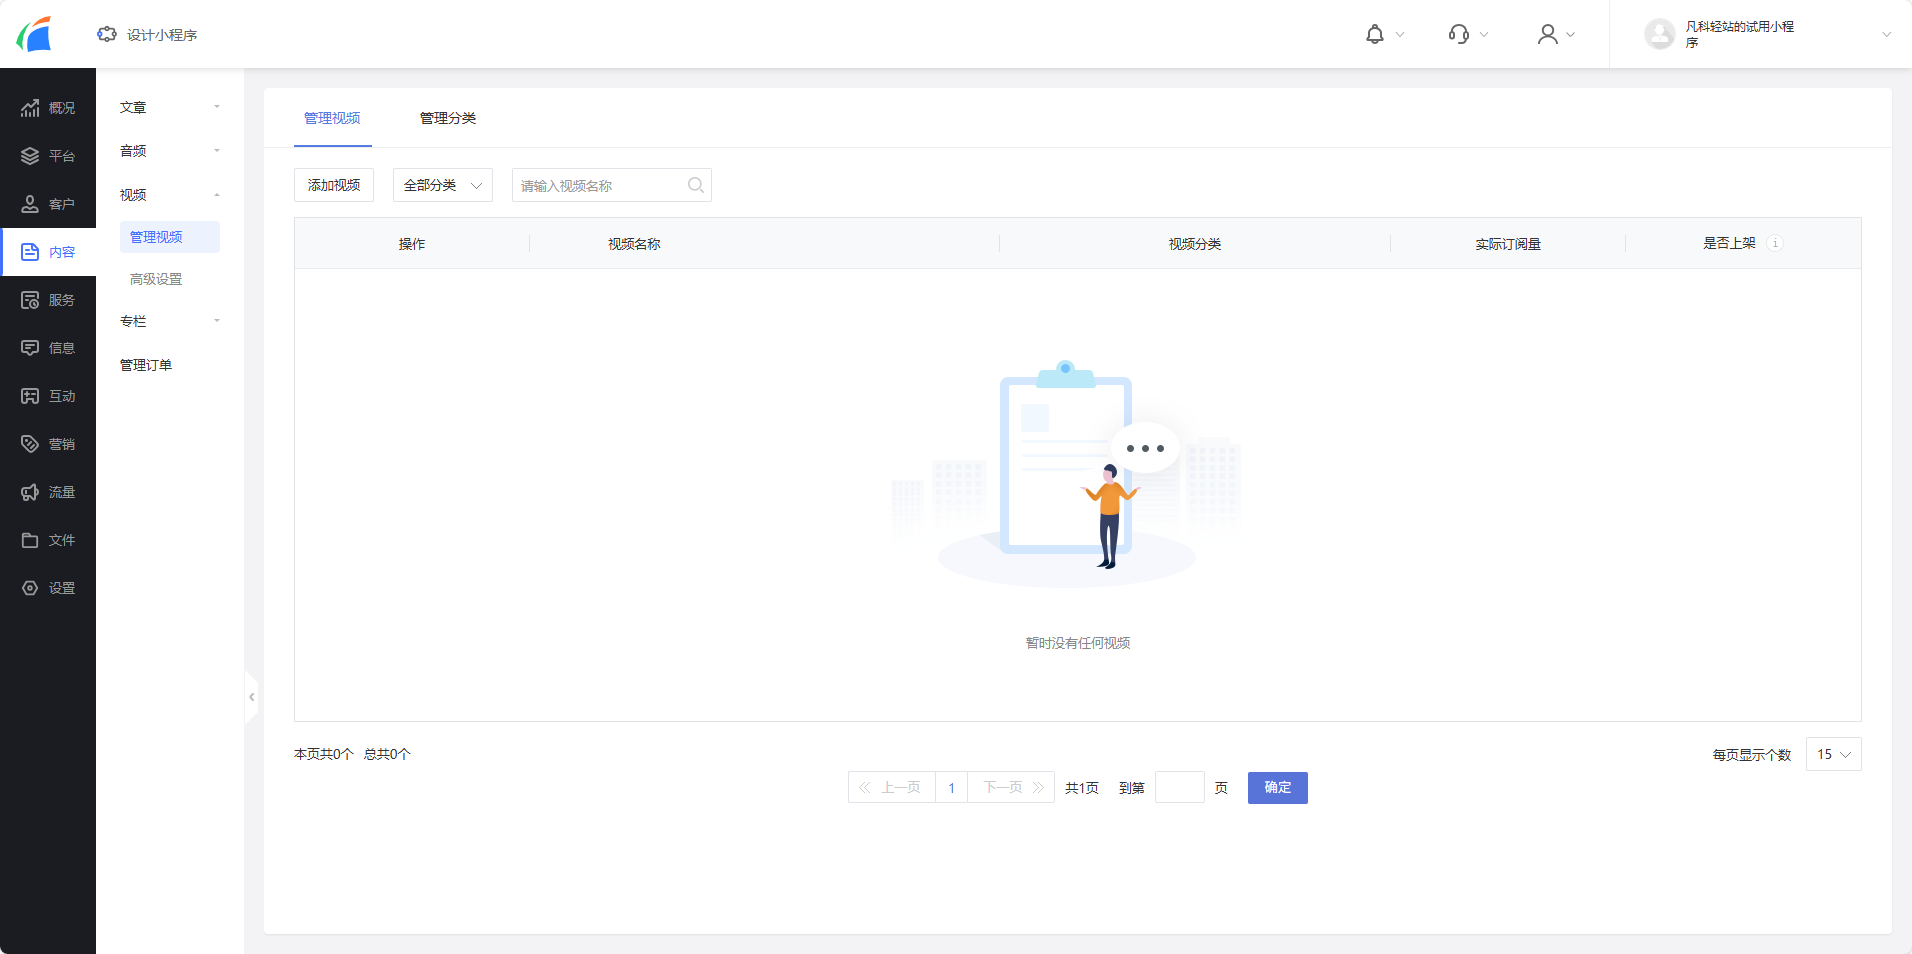Open 概况 overview in the sidebar
This screenshot has height=954, width=1912.
pyautogui.click(x=48, y=108)
